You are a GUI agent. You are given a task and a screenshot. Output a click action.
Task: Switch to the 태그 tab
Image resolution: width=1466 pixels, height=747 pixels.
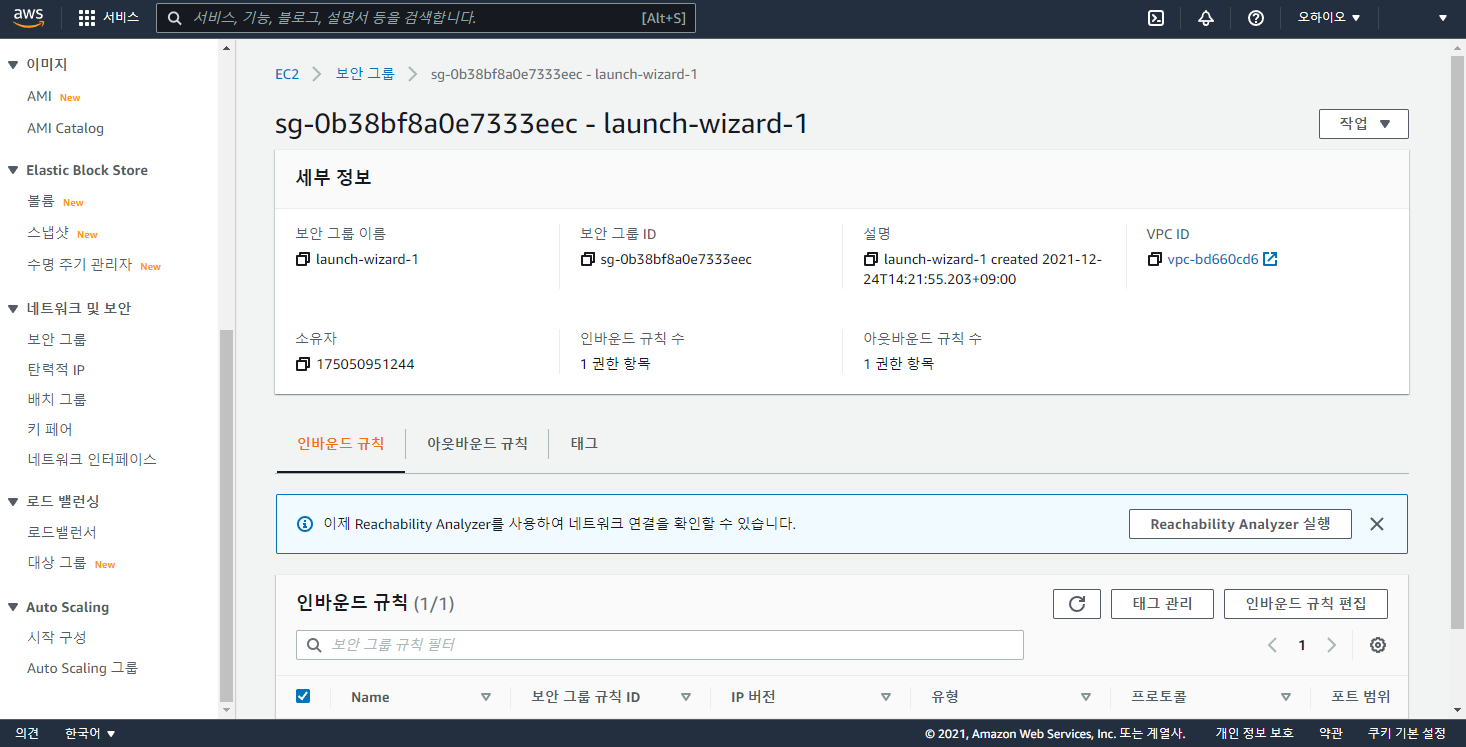[x=584, y=443]
